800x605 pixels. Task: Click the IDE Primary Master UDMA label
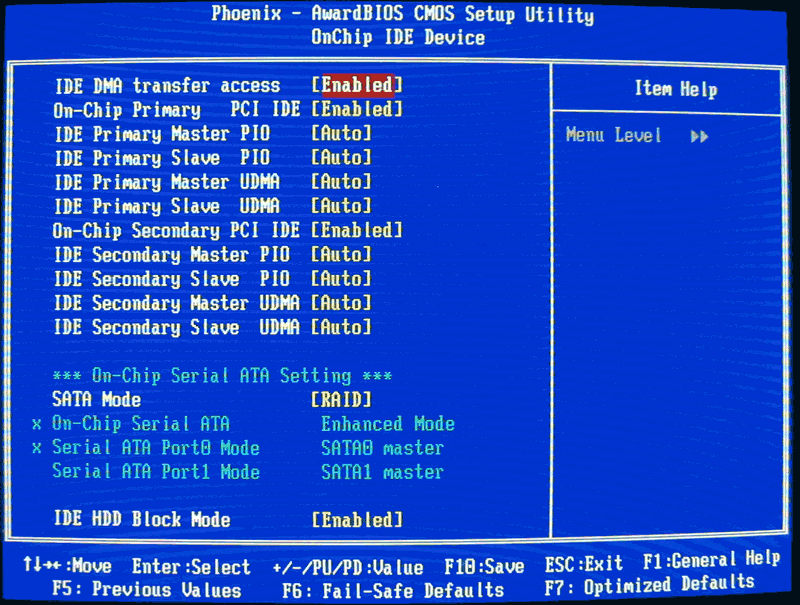(x=167, y=183)
